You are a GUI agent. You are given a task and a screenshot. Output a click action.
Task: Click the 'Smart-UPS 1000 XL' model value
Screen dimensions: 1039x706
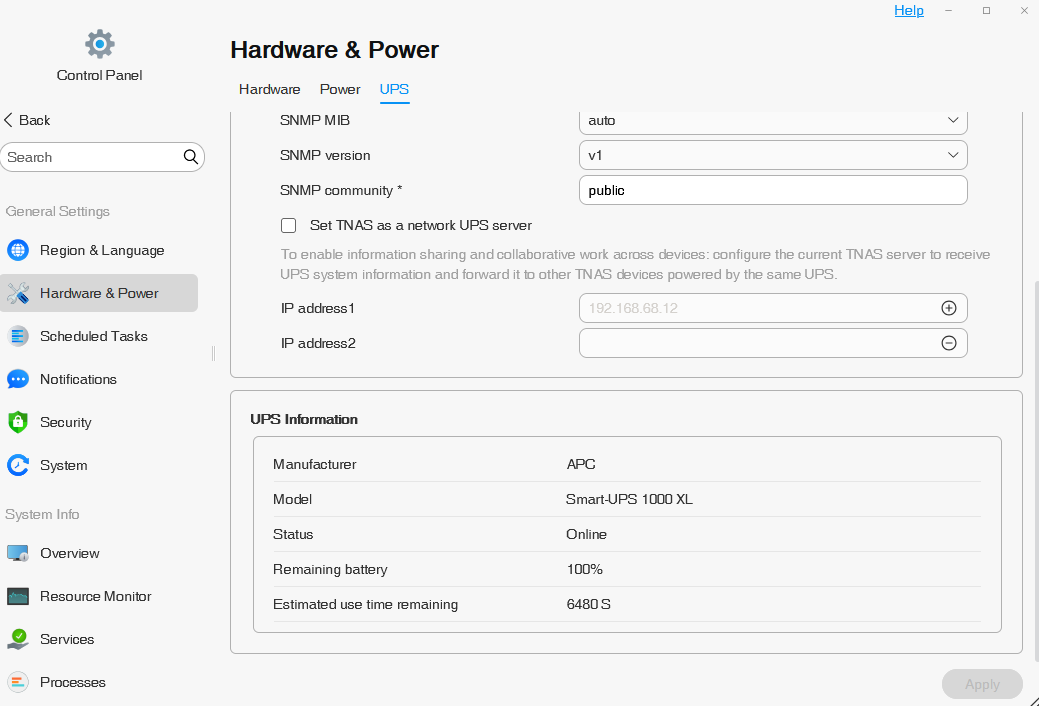coord(629,499)
